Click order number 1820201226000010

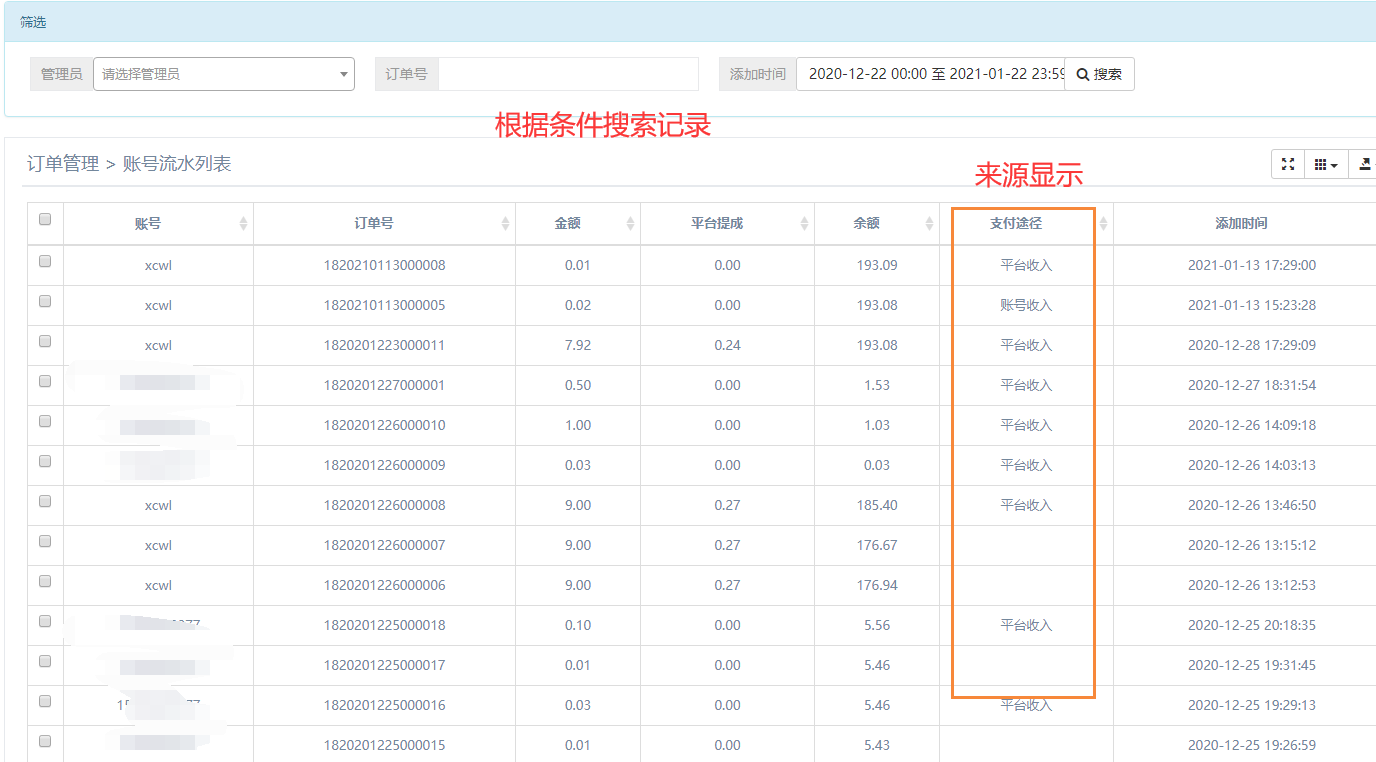[x=384, y=425]
